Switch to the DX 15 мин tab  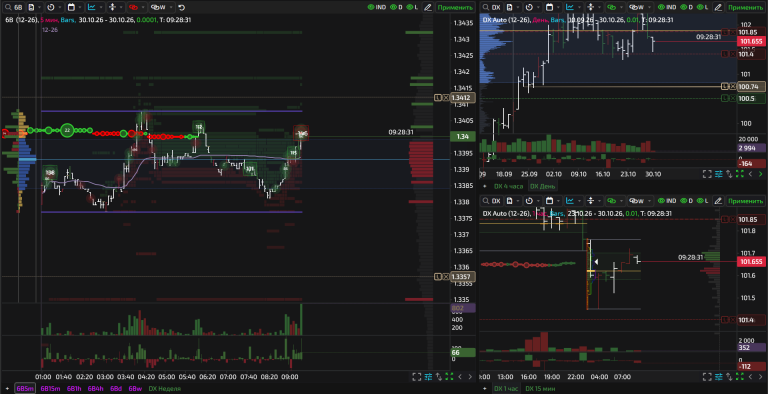(540, 389)
